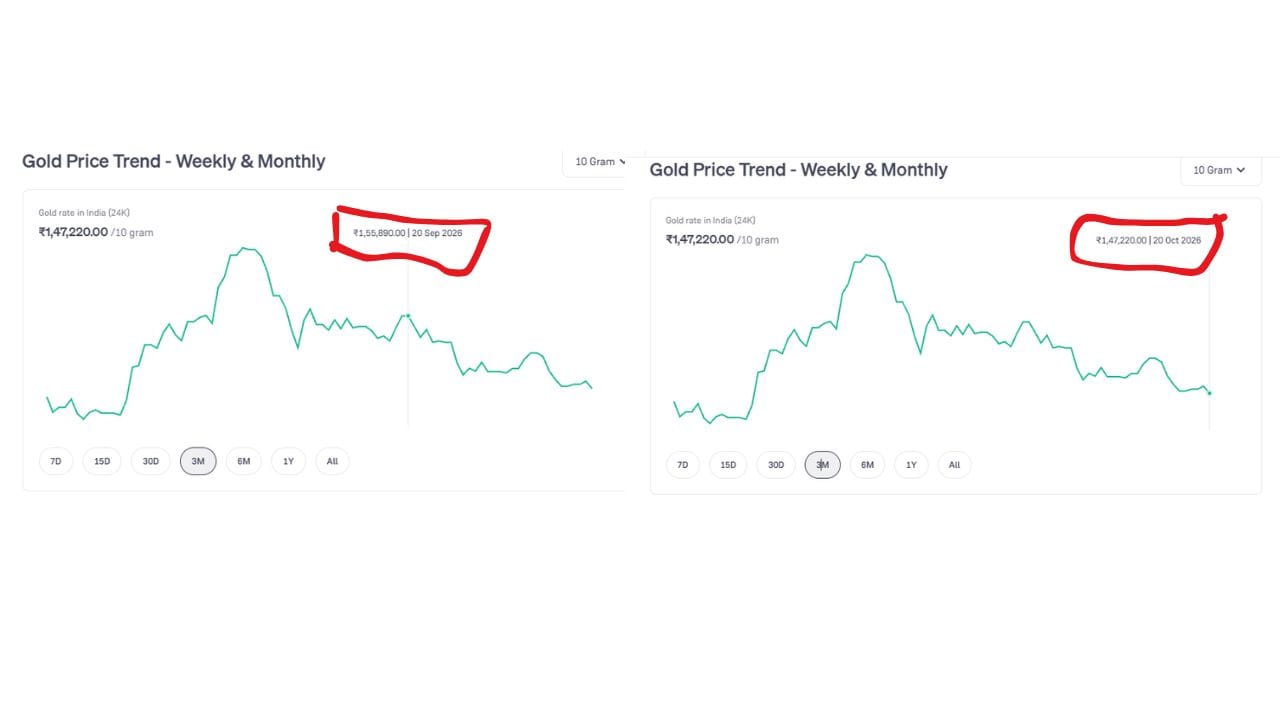Select 30D range in right chart

click(776, 465)
